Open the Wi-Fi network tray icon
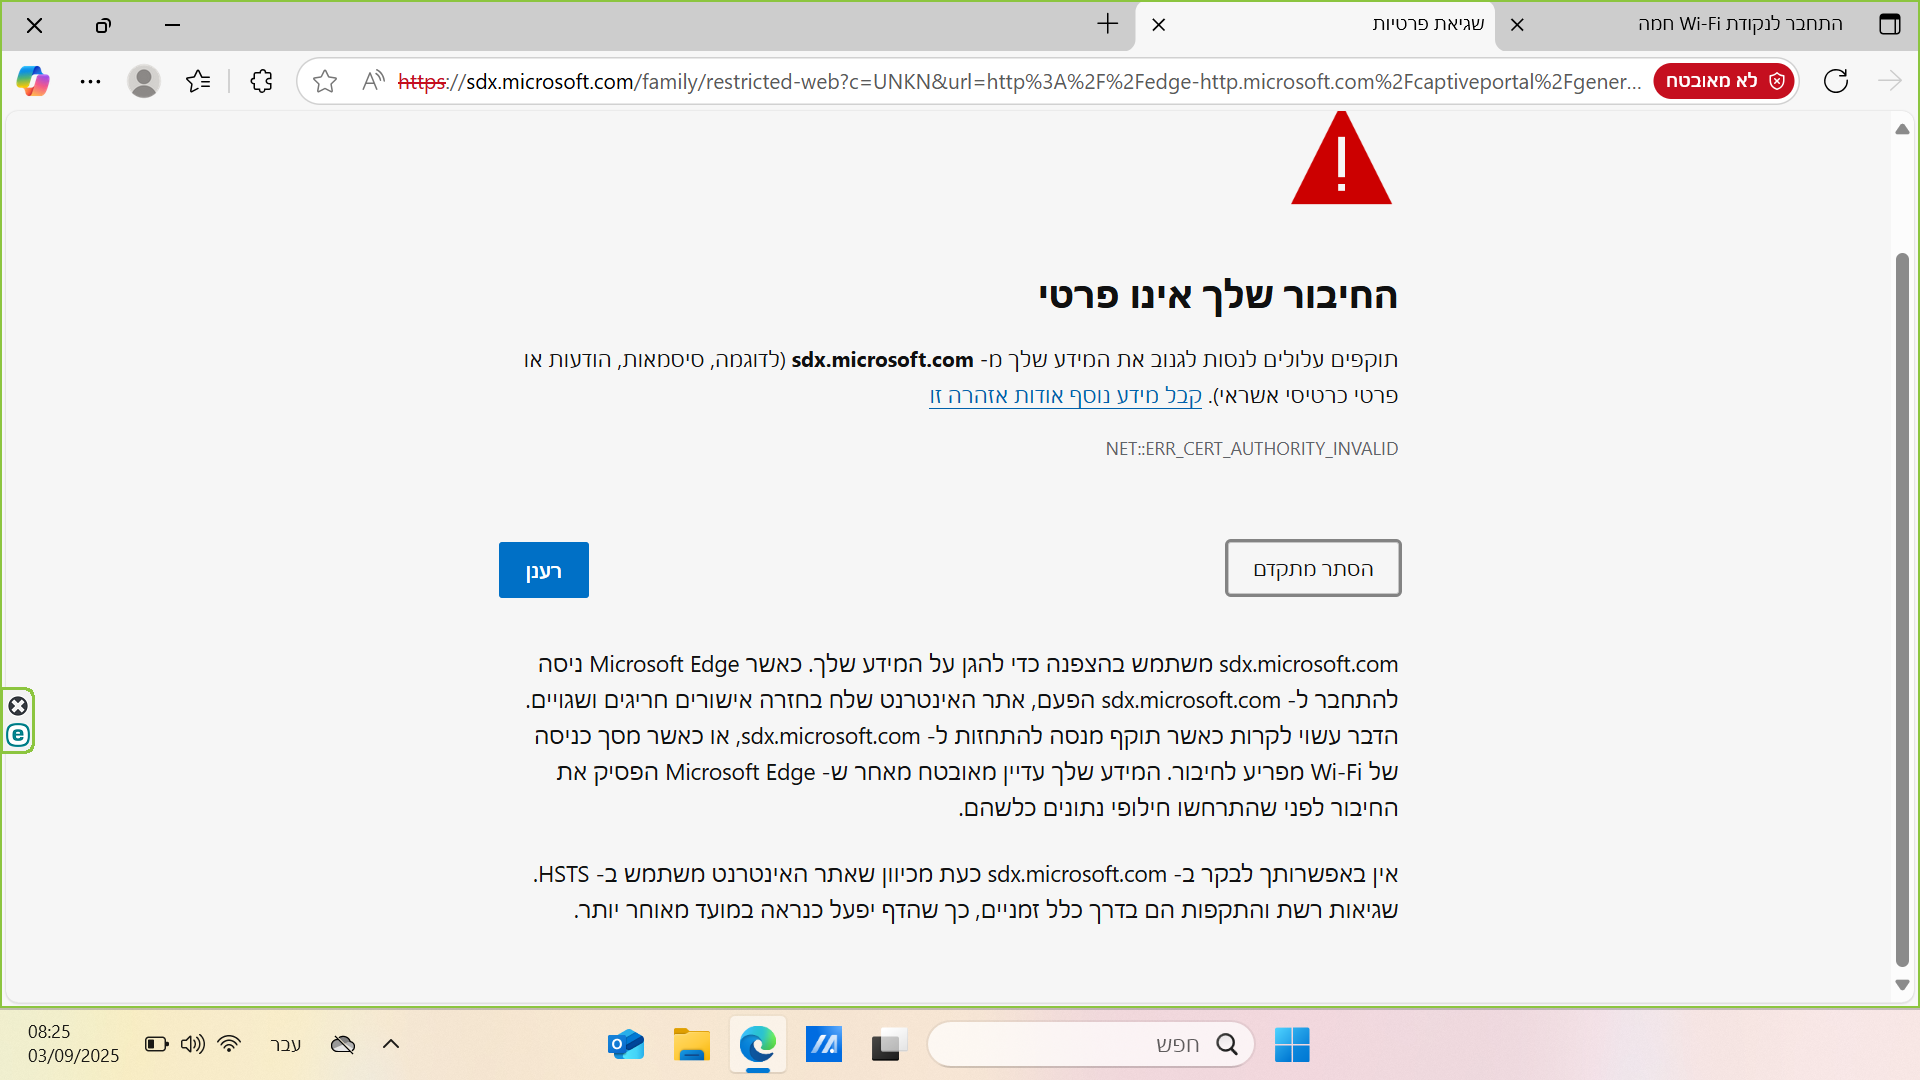 [x=229, y=1044]
